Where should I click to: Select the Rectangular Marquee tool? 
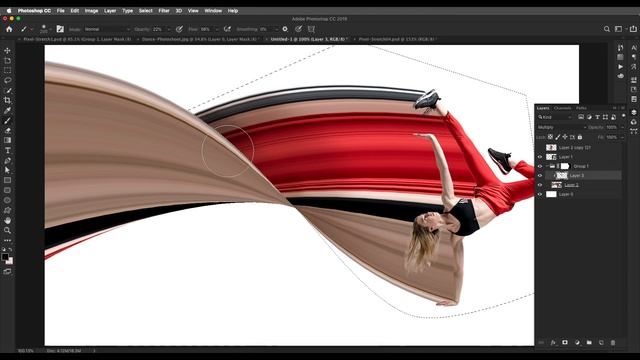click(x=7, y=71)
